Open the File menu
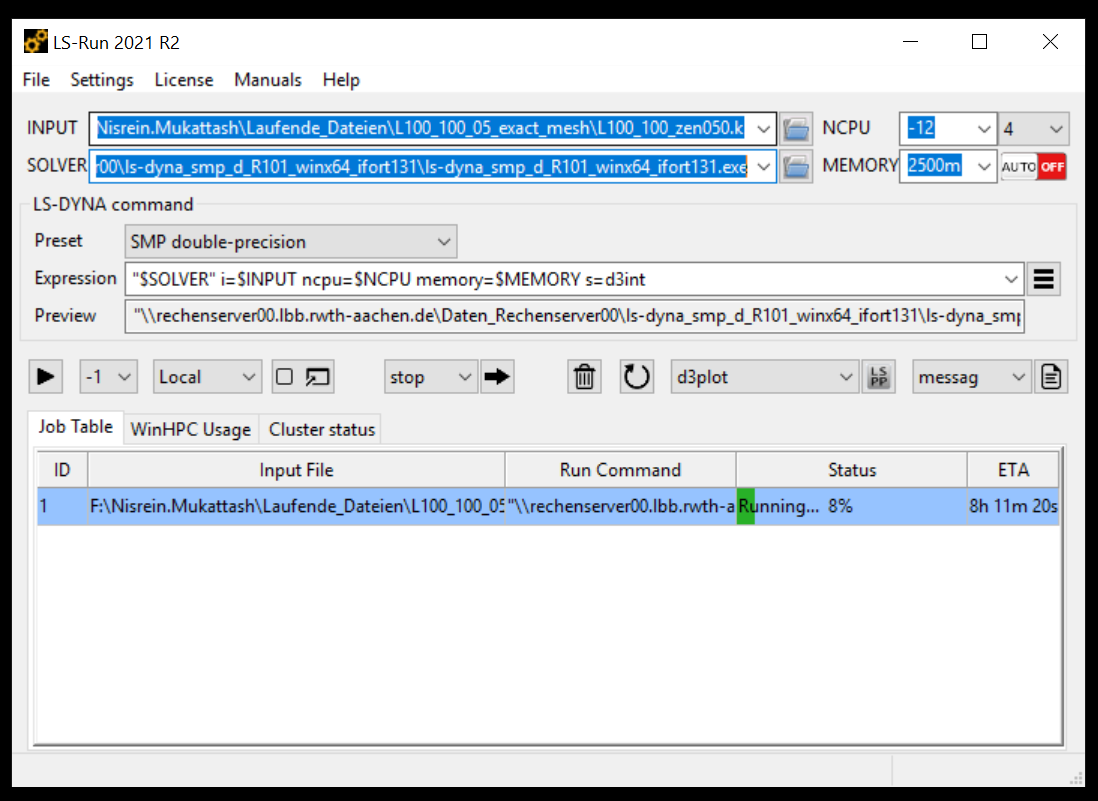Viewport: 1098px width, 801px height. pos(36,80)
